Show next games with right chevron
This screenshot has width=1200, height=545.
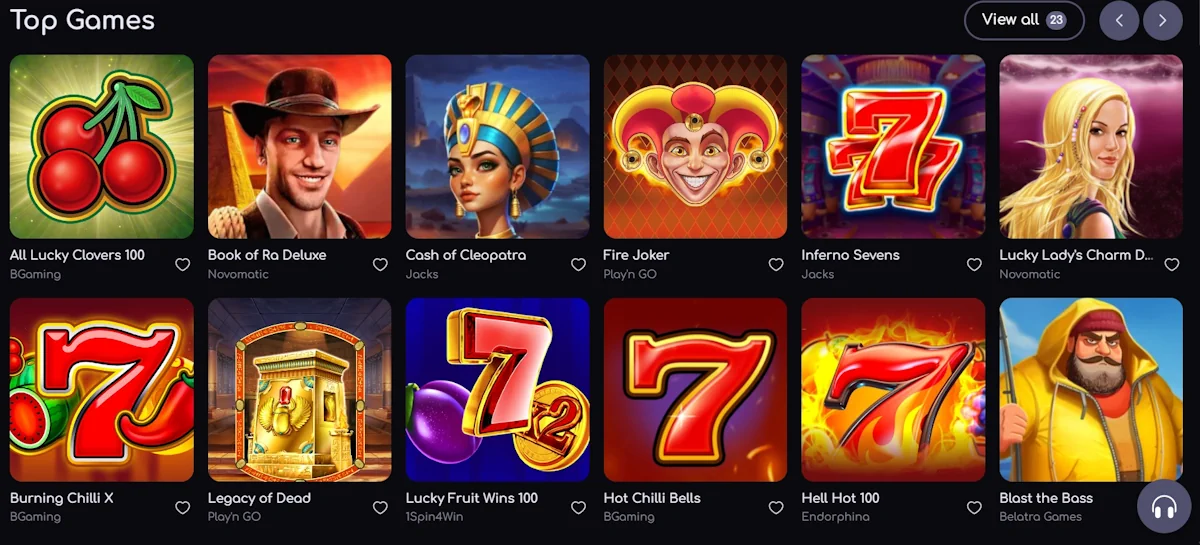(x=1163, y=20)
